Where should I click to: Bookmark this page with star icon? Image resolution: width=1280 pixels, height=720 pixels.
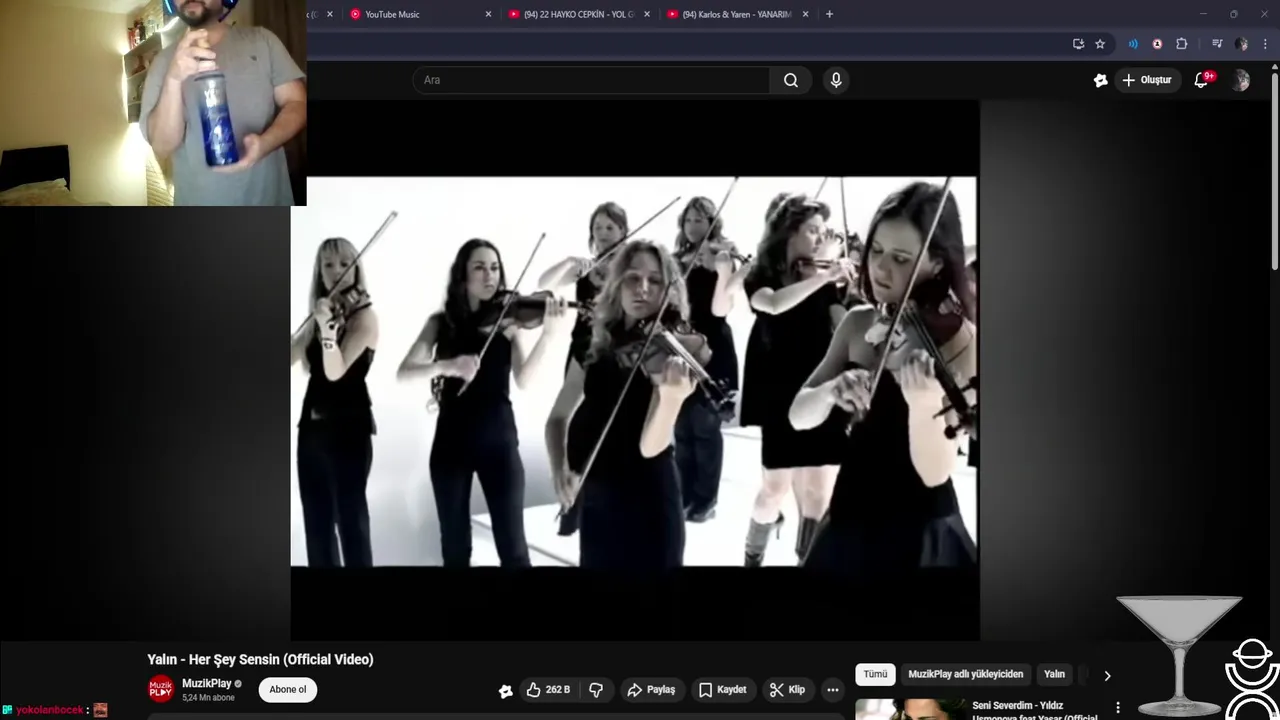click(x=1100, y=44)
